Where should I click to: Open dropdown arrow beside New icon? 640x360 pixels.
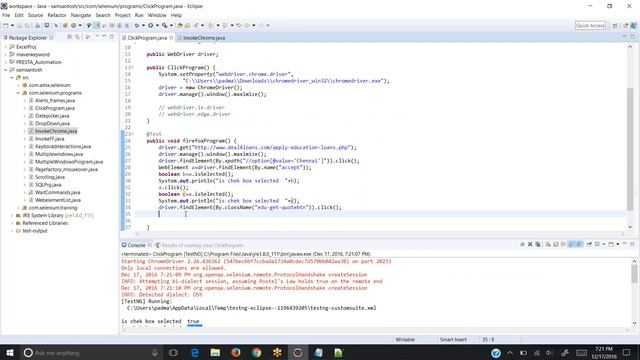[x=12, y=25]
